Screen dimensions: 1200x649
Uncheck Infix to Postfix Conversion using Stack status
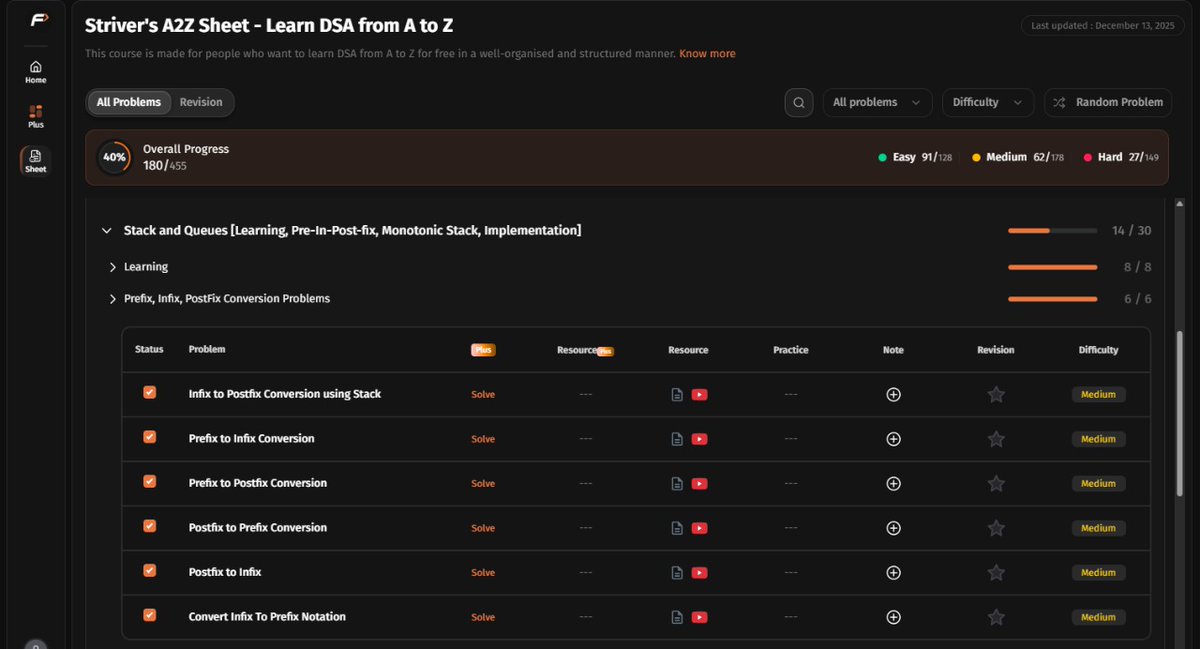150,393
